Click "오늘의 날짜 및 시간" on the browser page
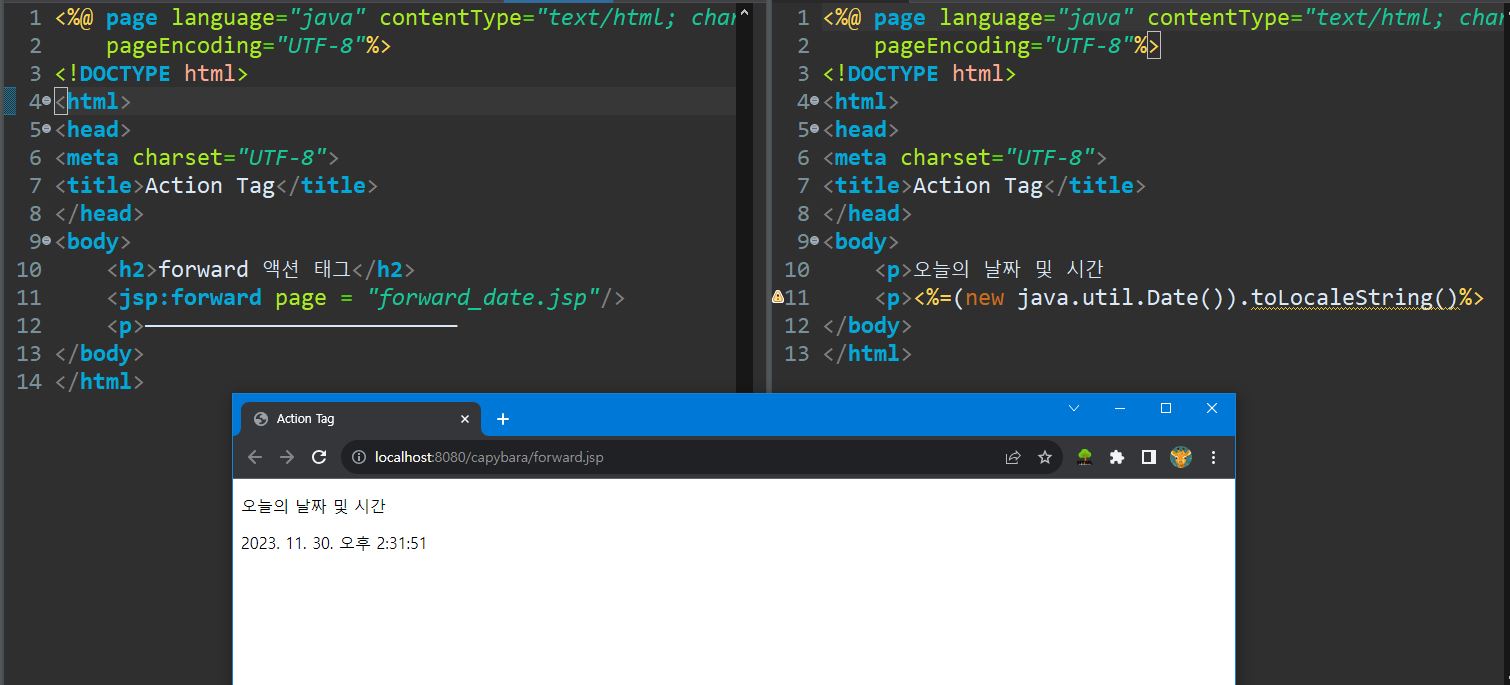Screen dimensions: 1510x685 313,506
